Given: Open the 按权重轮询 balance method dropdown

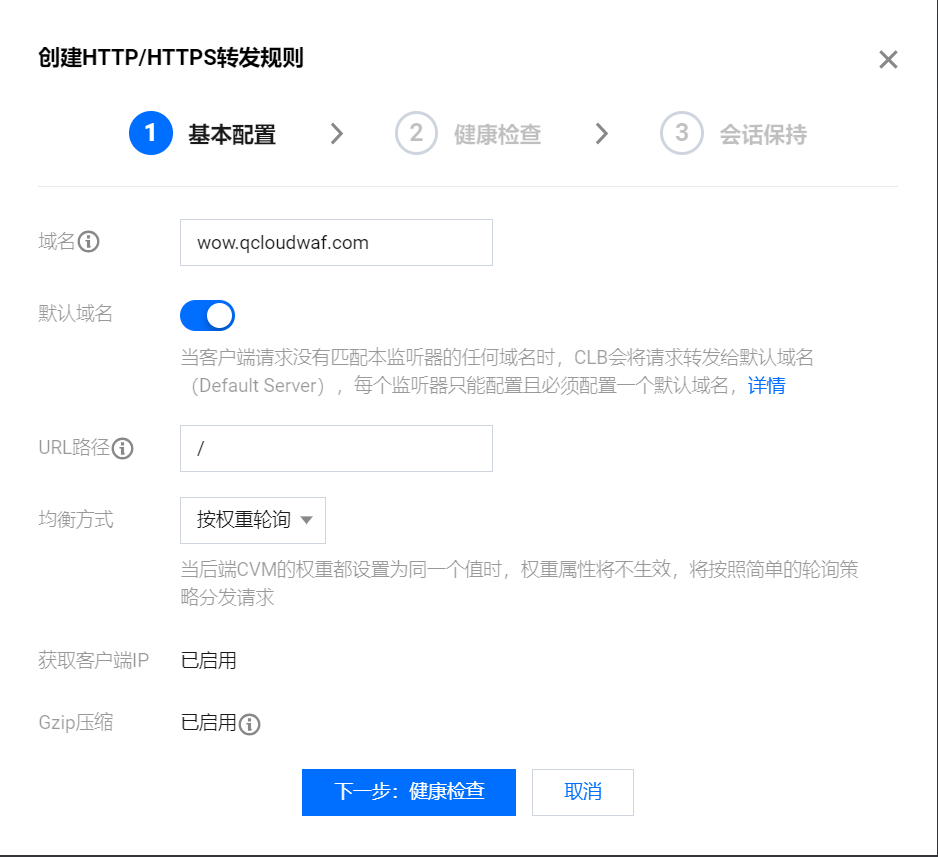Looking at the screenshot, I should 253,520.
